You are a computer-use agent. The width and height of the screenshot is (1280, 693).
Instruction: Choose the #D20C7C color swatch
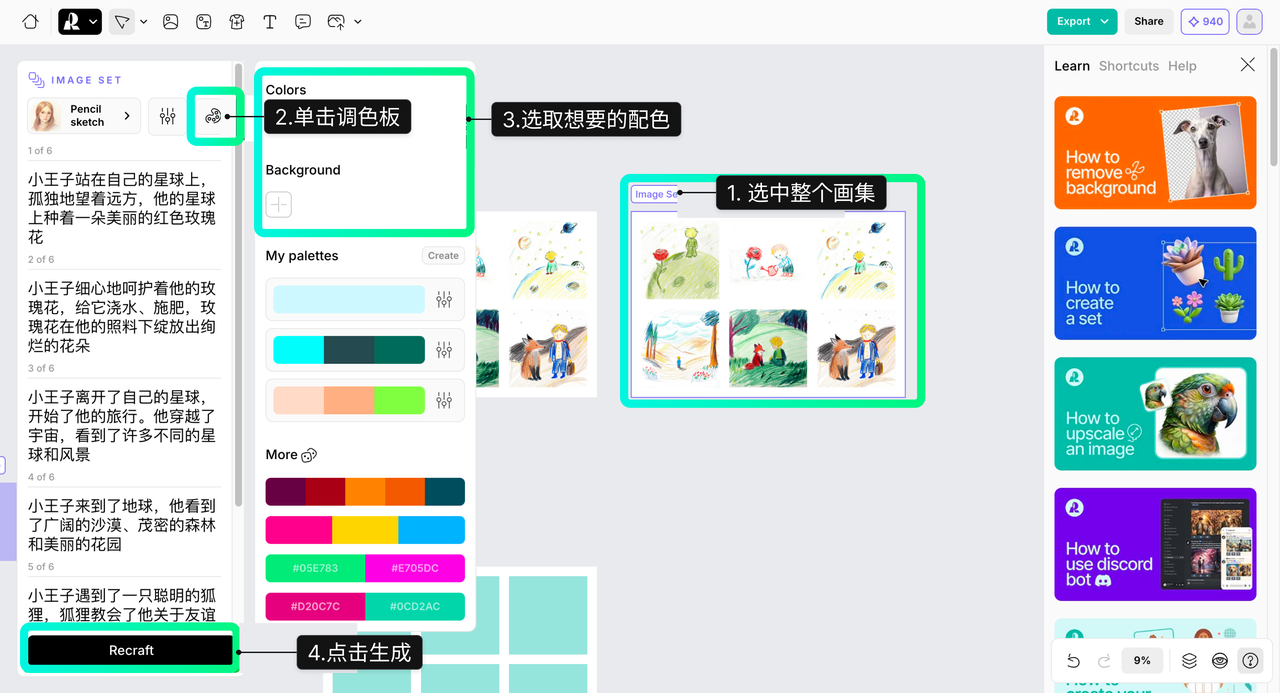(315, 606)
